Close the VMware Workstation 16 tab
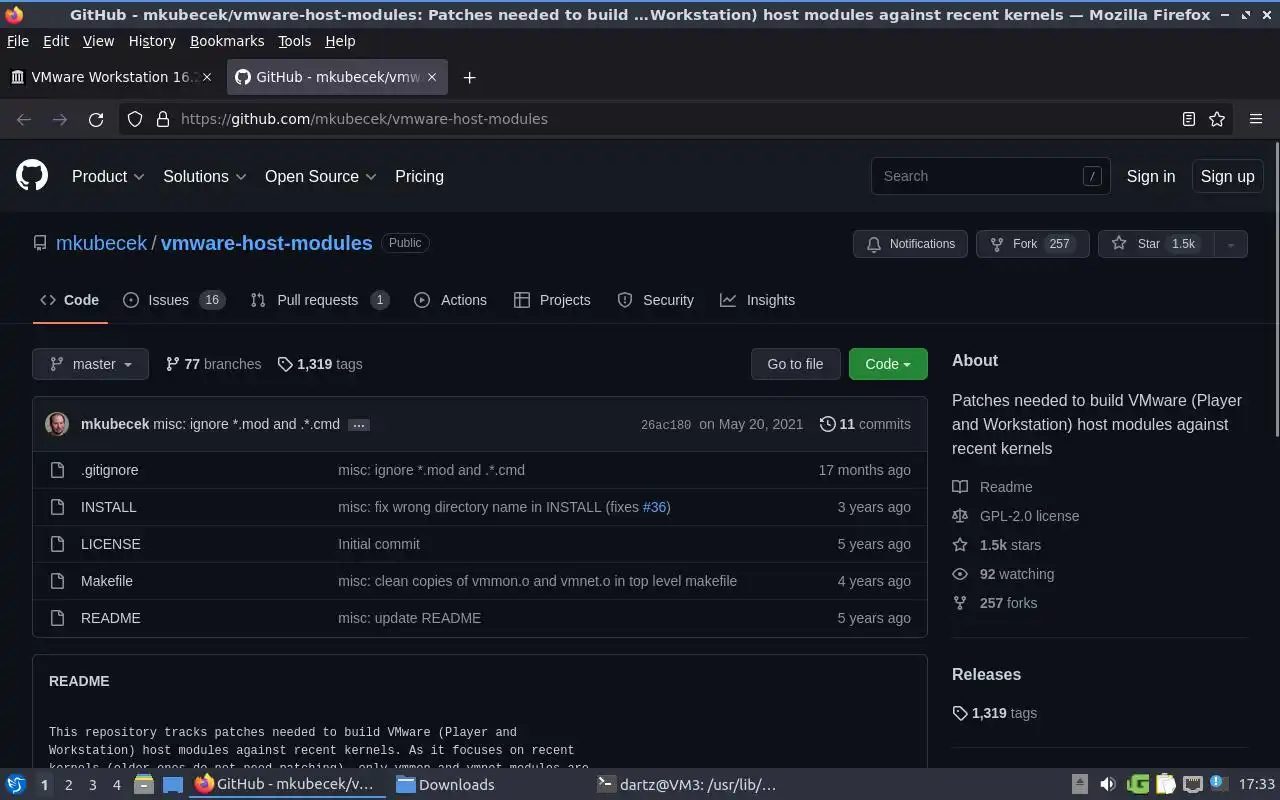This screenshot has height=800, width=1280. [208, 77]
